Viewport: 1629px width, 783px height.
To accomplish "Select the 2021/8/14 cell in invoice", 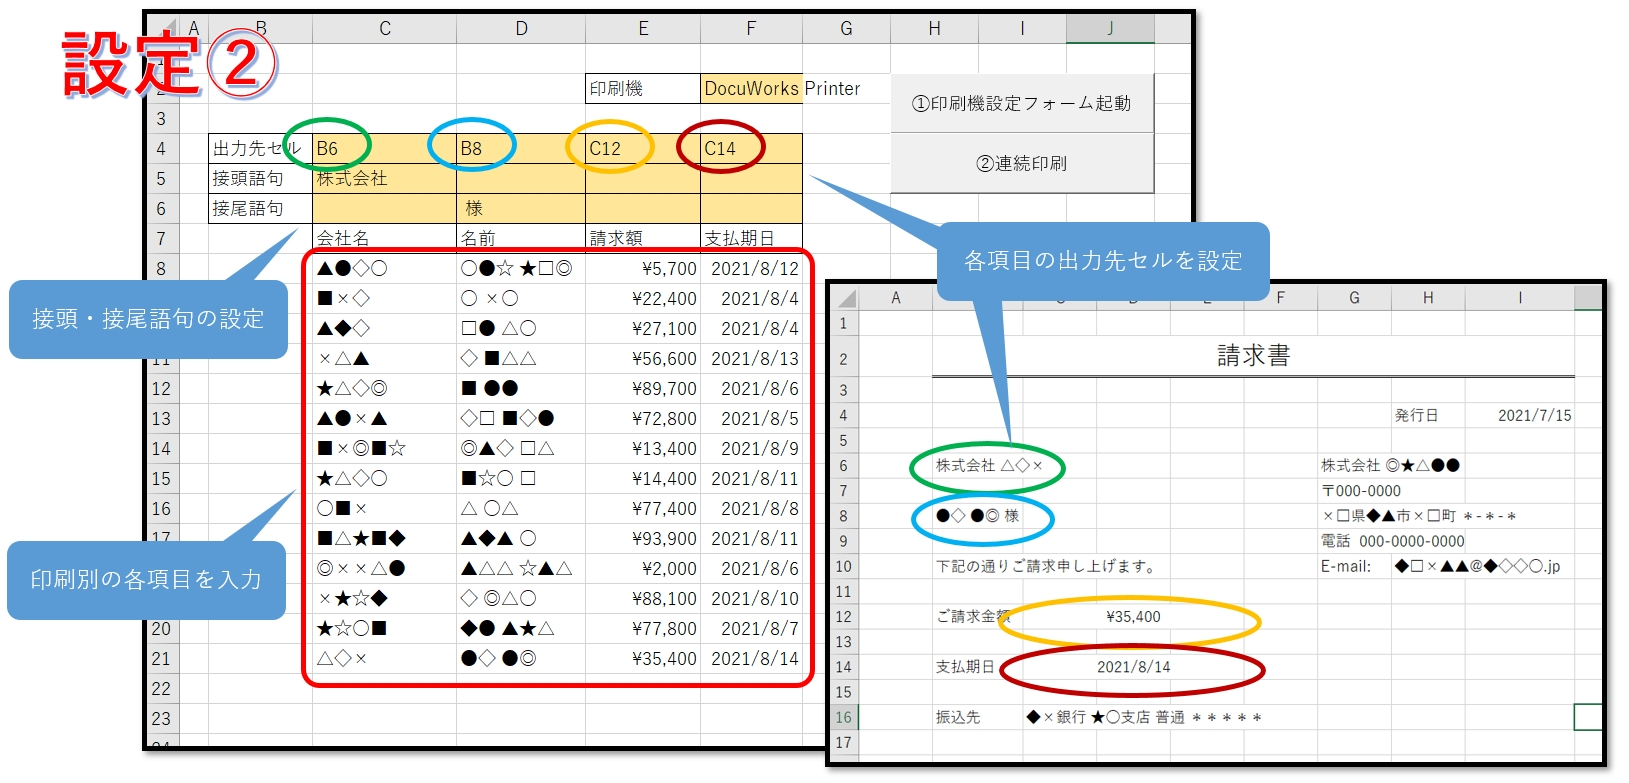I will 1133,667.
